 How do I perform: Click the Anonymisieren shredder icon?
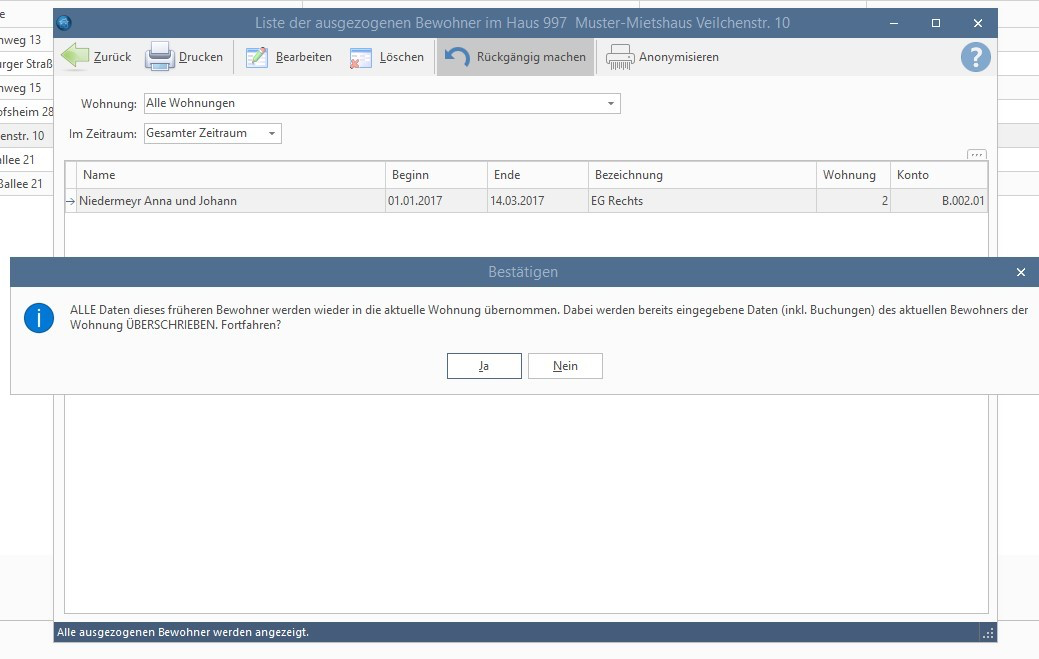[x=620, y=57]
